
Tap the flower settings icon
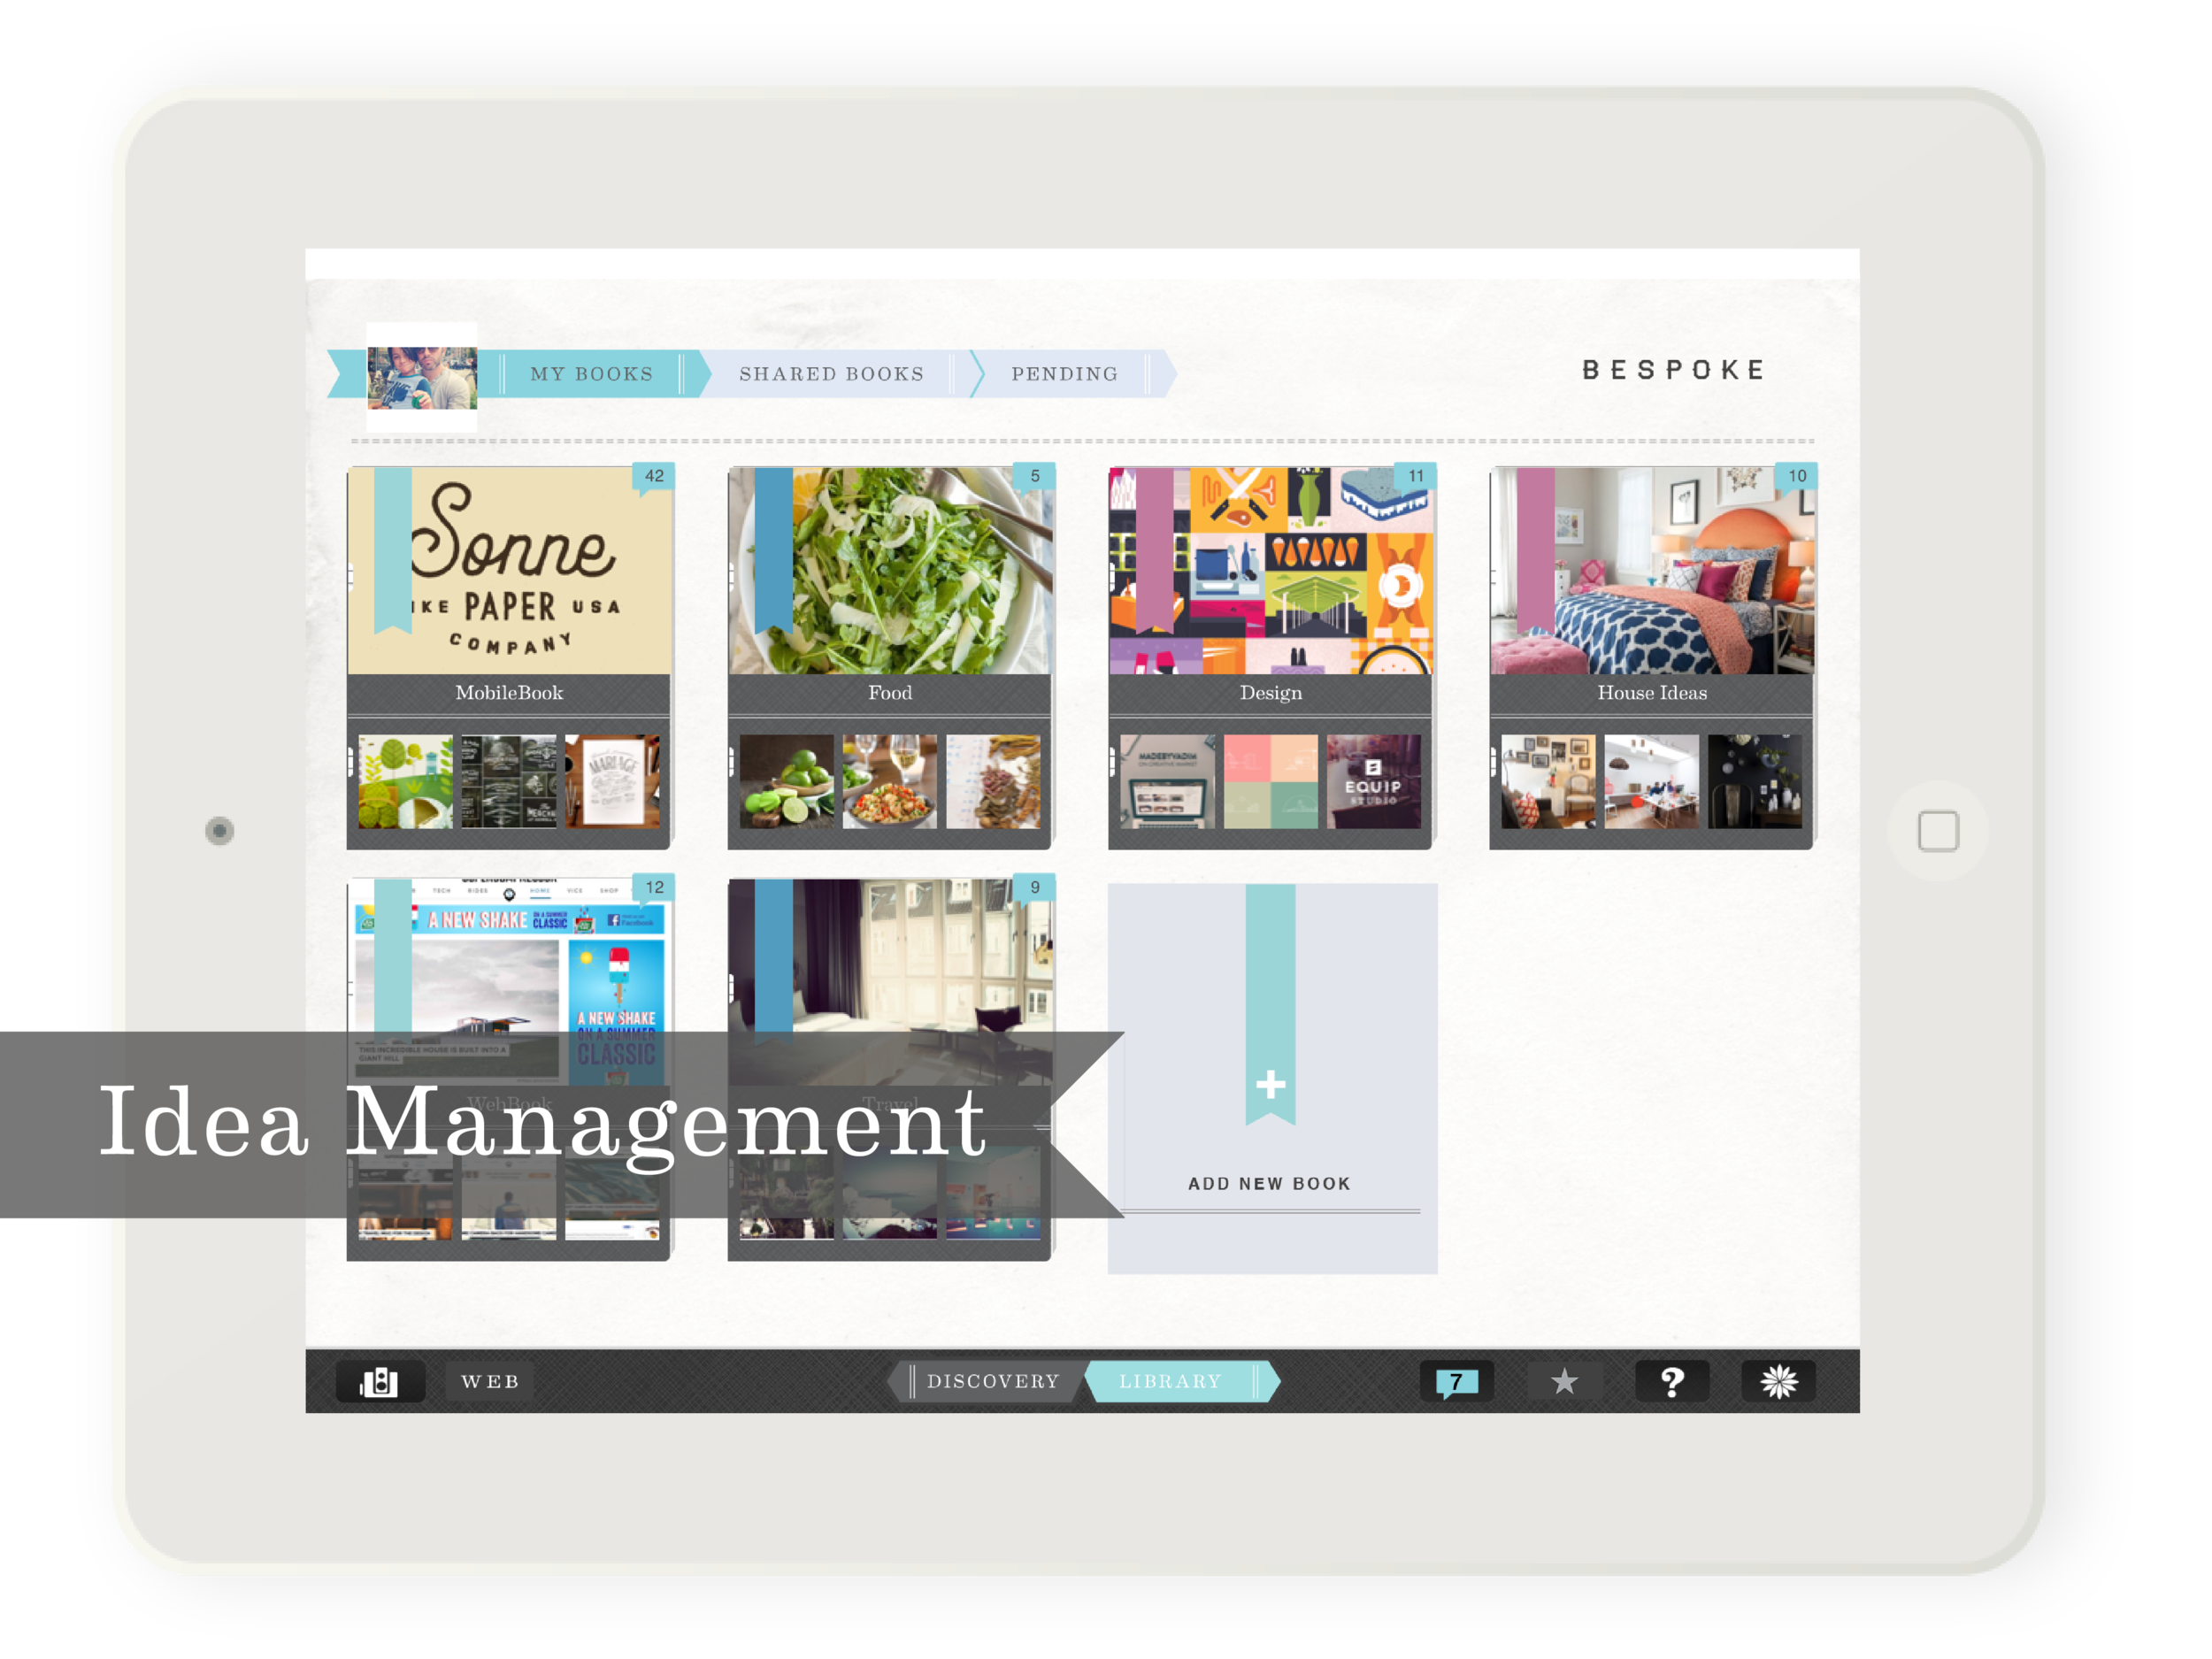click(1778, 1382)
